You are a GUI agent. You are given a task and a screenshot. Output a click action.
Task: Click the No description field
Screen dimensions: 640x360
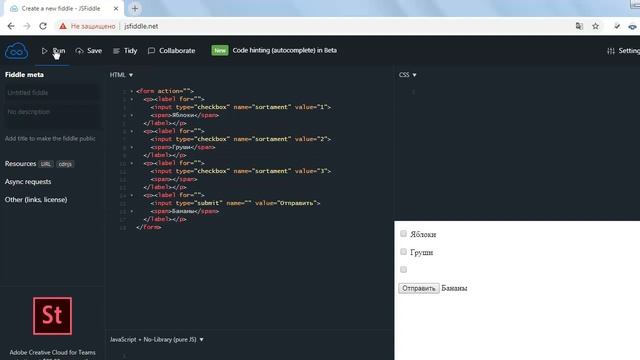(x=51, y=116)
